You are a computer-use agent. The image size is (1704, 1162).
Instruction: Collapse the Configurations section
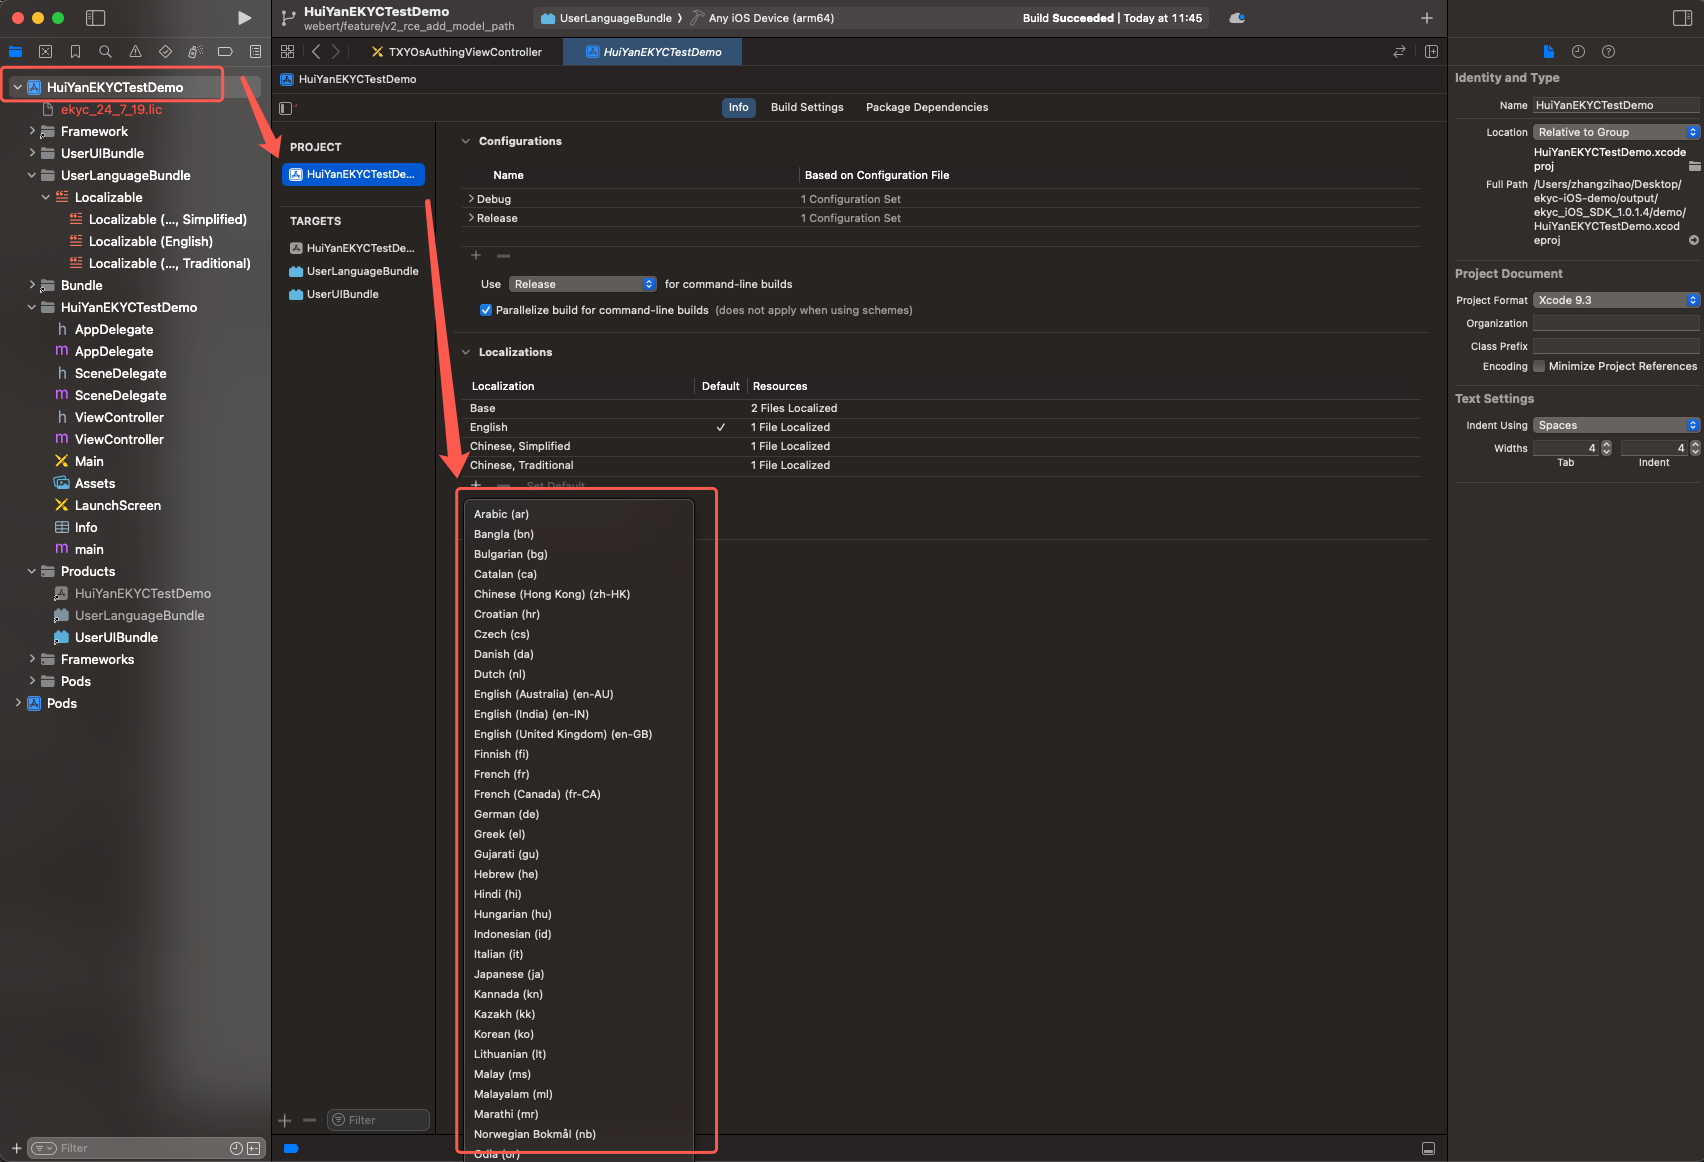click(x=465, y=141)
